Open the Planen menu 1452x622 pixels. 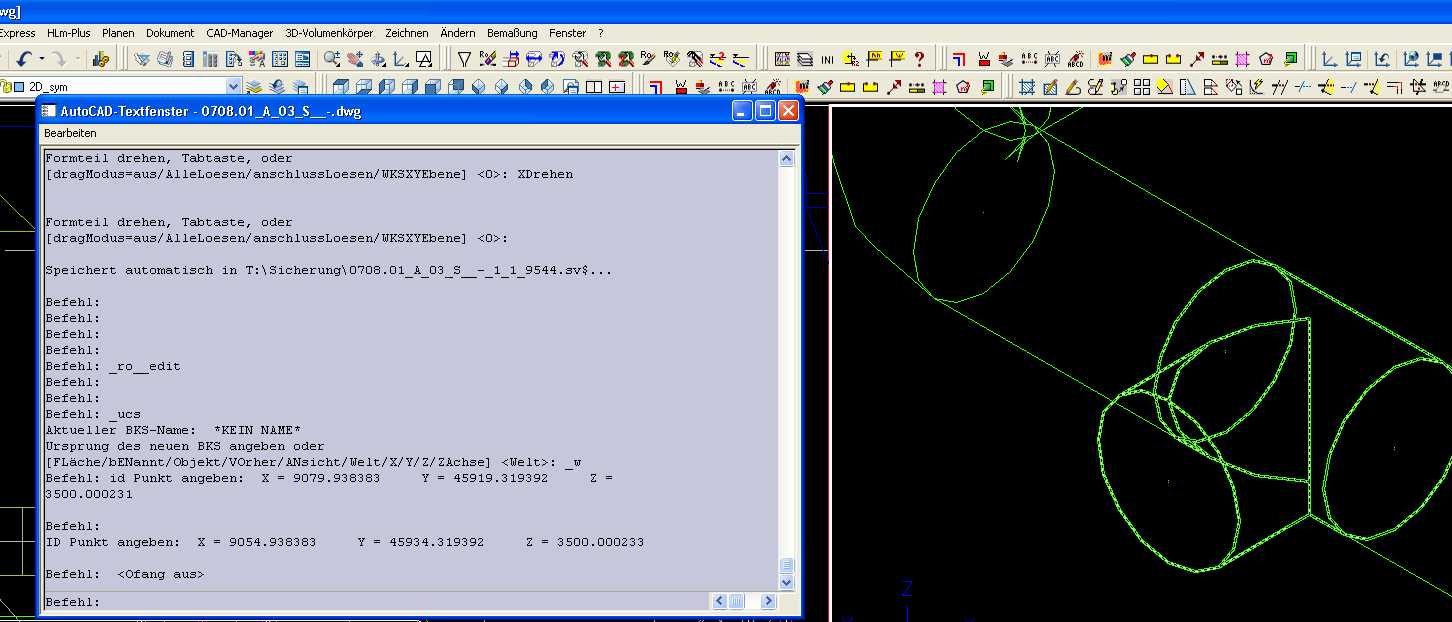pyautogui.click(x=118, y=33)
